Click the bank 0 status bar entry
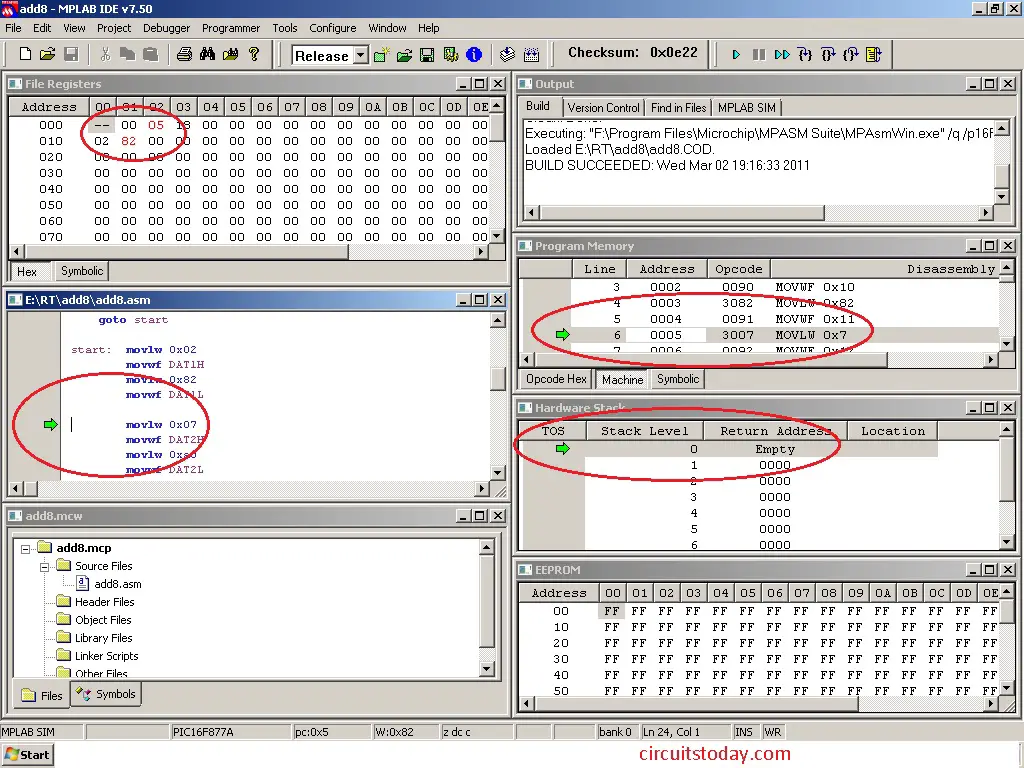The width and height of the screenshot is (1024, 768). 615,732
